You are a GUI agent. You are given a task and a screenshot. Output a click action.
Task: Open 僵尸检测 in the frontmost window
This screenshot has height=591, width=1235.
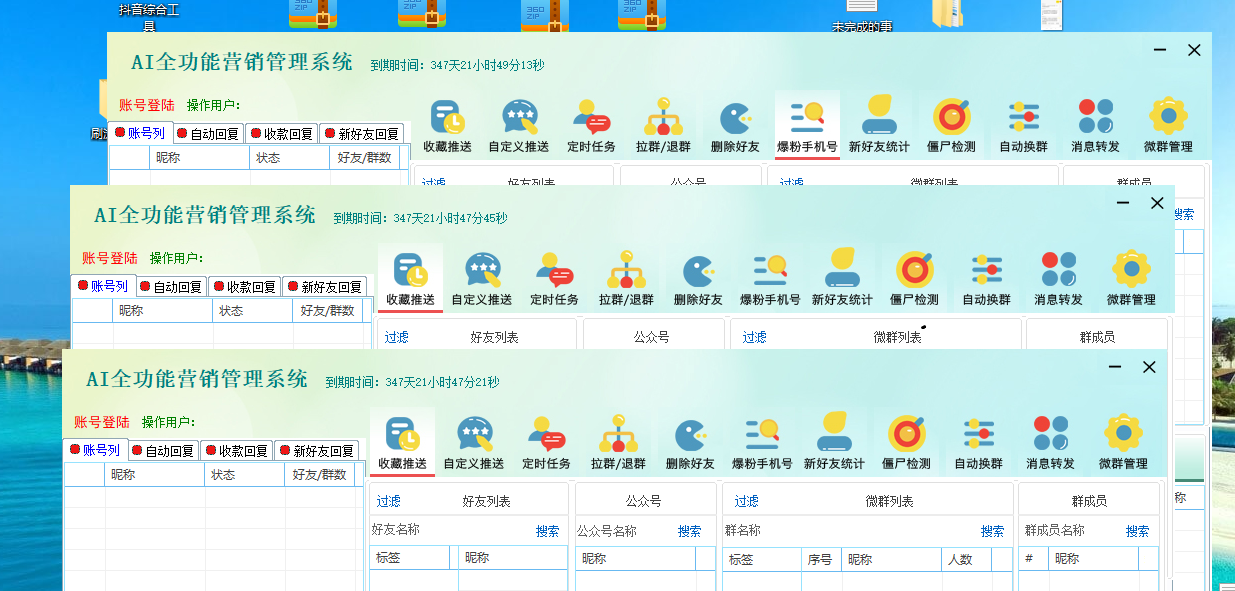[x=906, y=442]
